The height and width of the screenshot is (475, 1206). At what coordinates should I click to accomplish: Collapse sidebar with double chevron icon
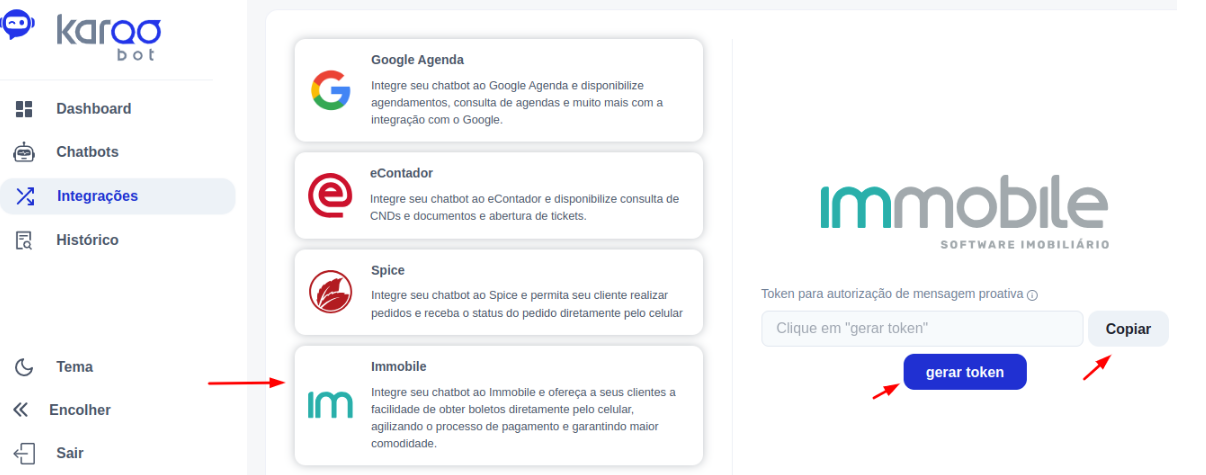pyautogui.click(x=20, y=410)
